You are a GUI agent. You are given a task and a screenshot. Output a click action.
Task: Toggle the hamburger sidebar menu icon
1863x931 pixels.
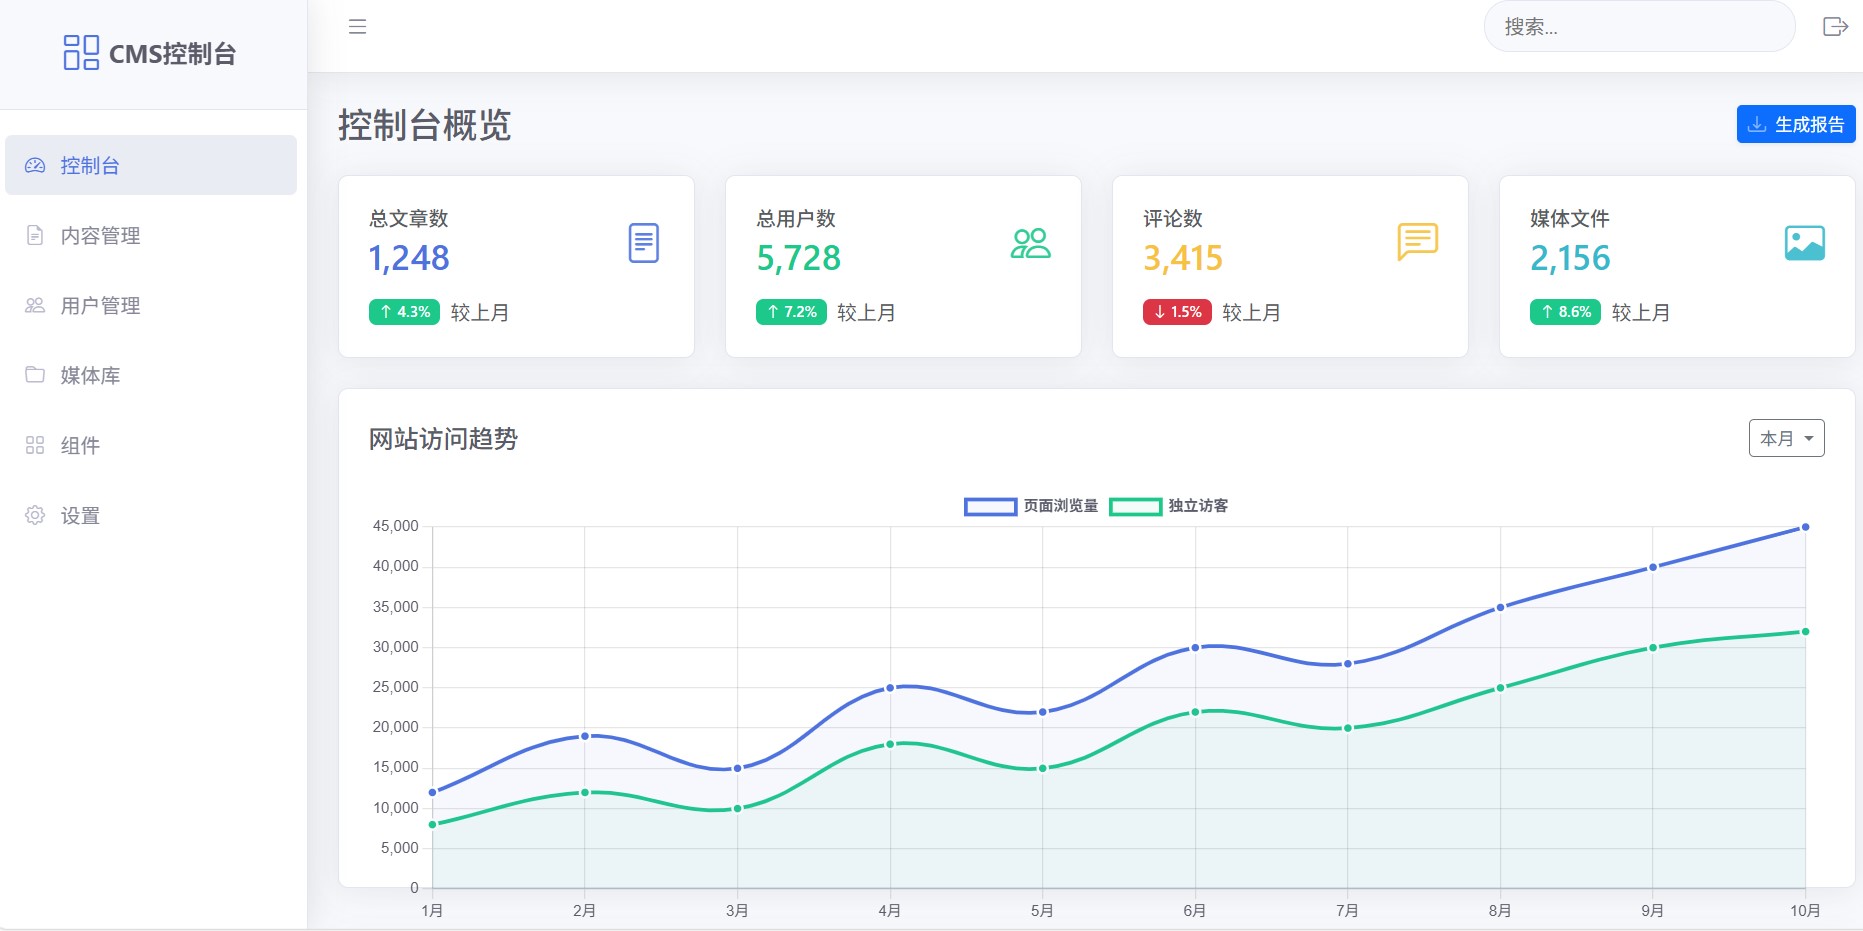[357, 27]
